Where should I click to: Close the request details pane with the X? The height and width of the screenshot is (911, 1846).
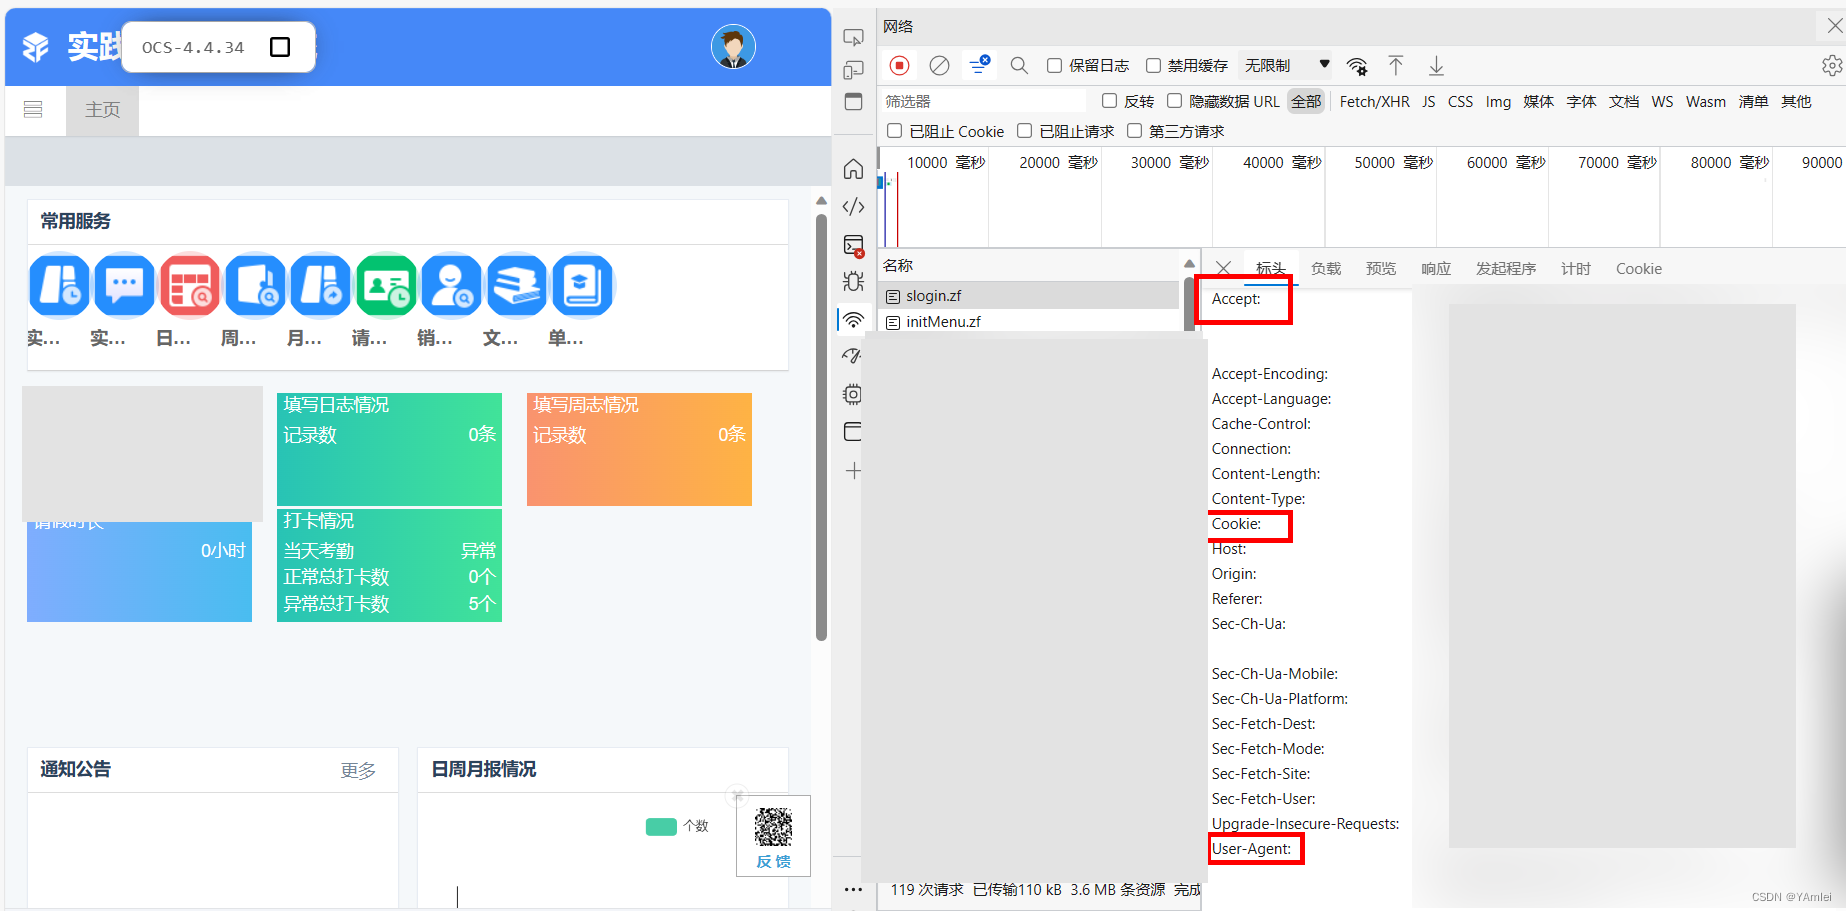(1223, 268)
